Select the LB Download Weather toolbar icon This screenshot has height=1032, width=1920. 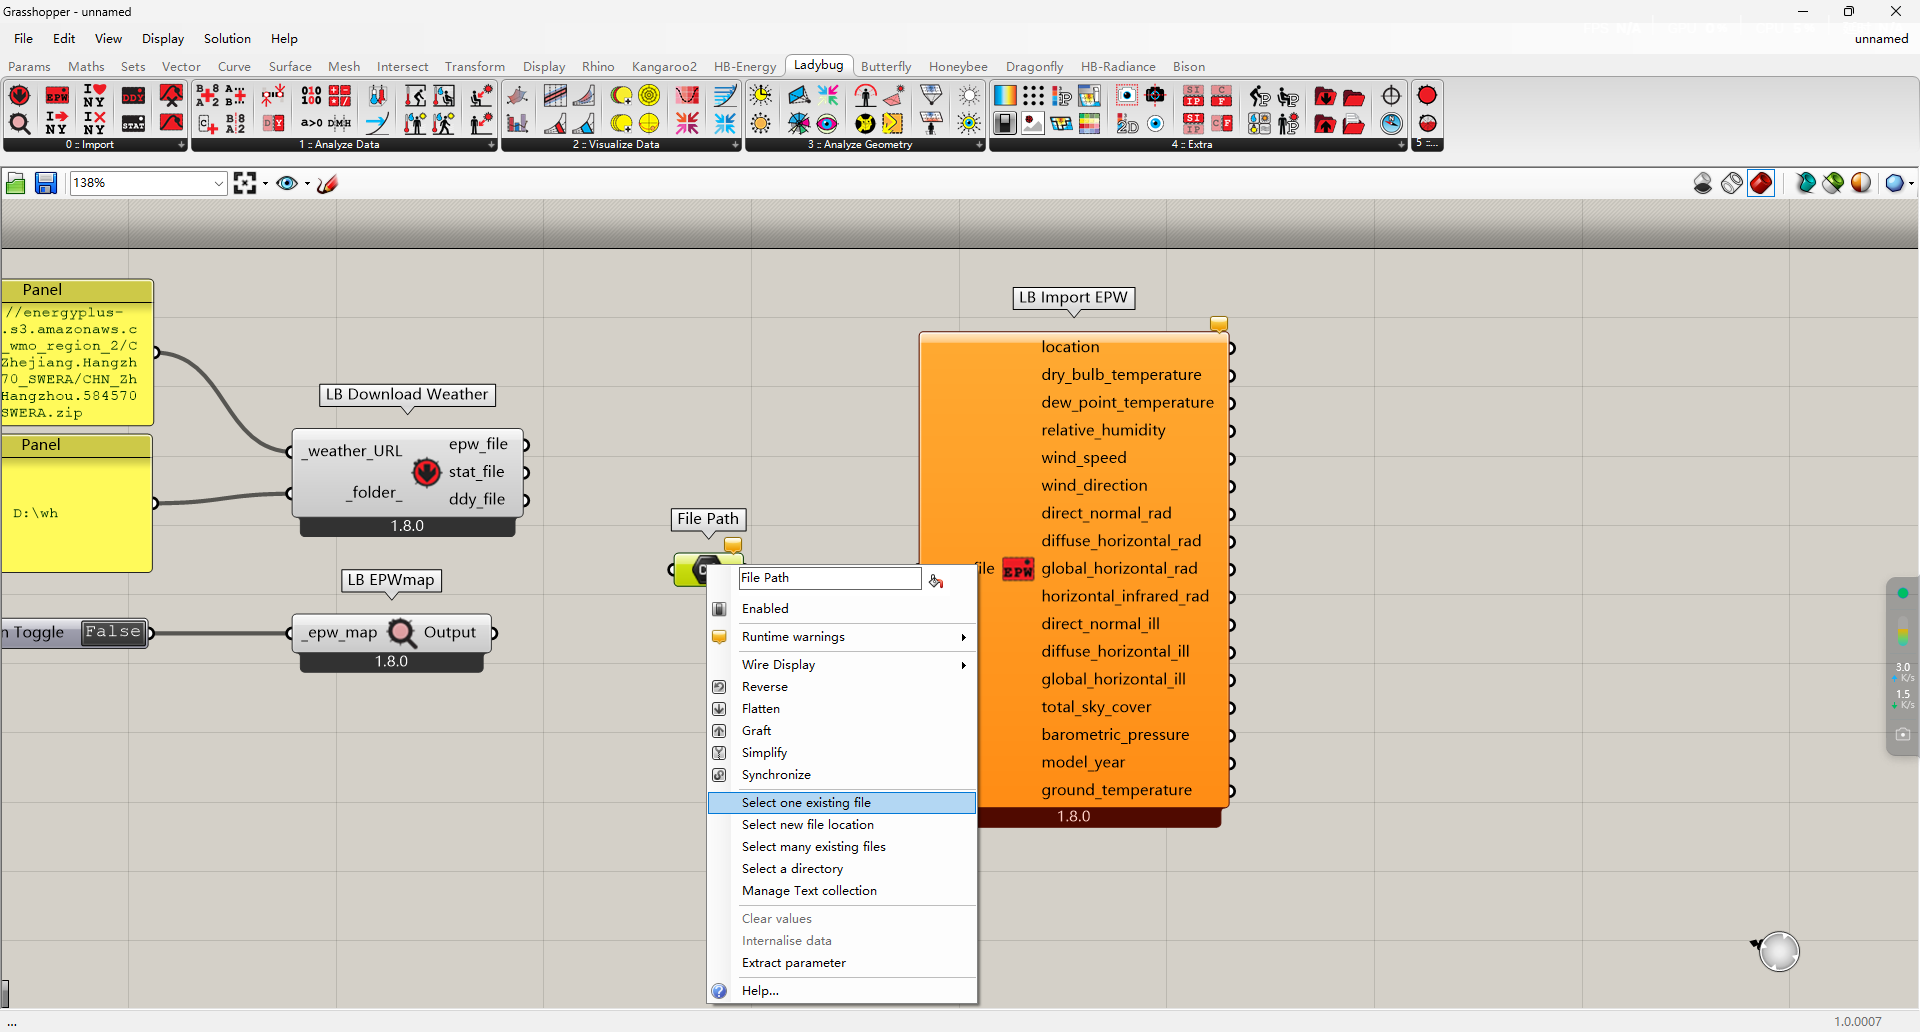tap(19, 96)
